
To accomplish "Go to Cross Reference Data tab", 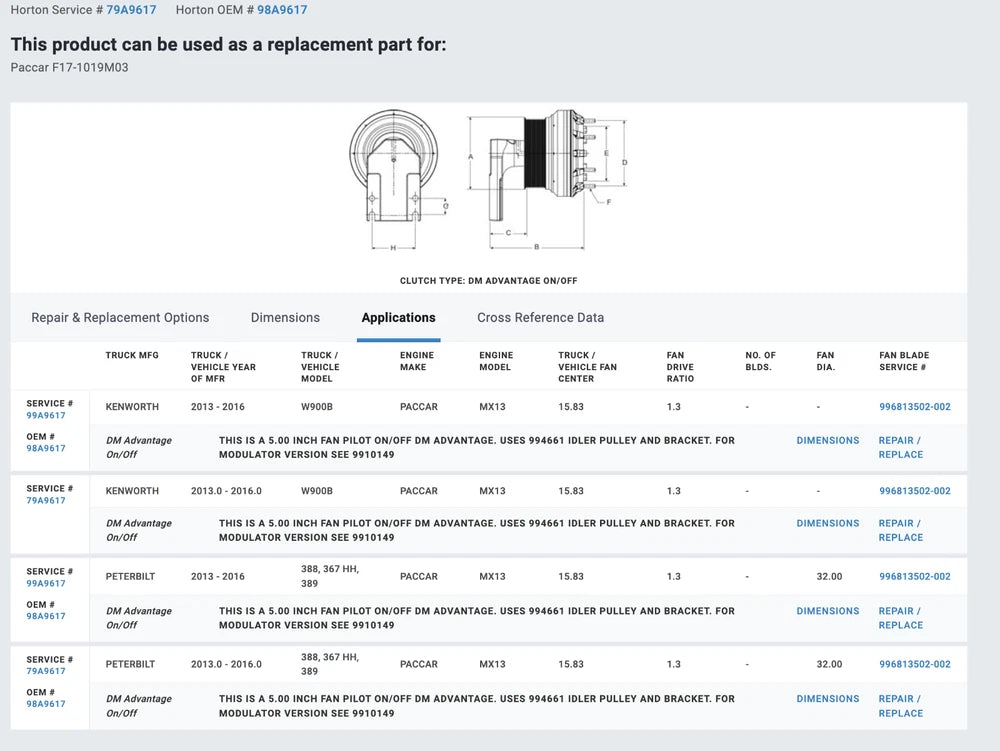I will click(x=540, y=318).
